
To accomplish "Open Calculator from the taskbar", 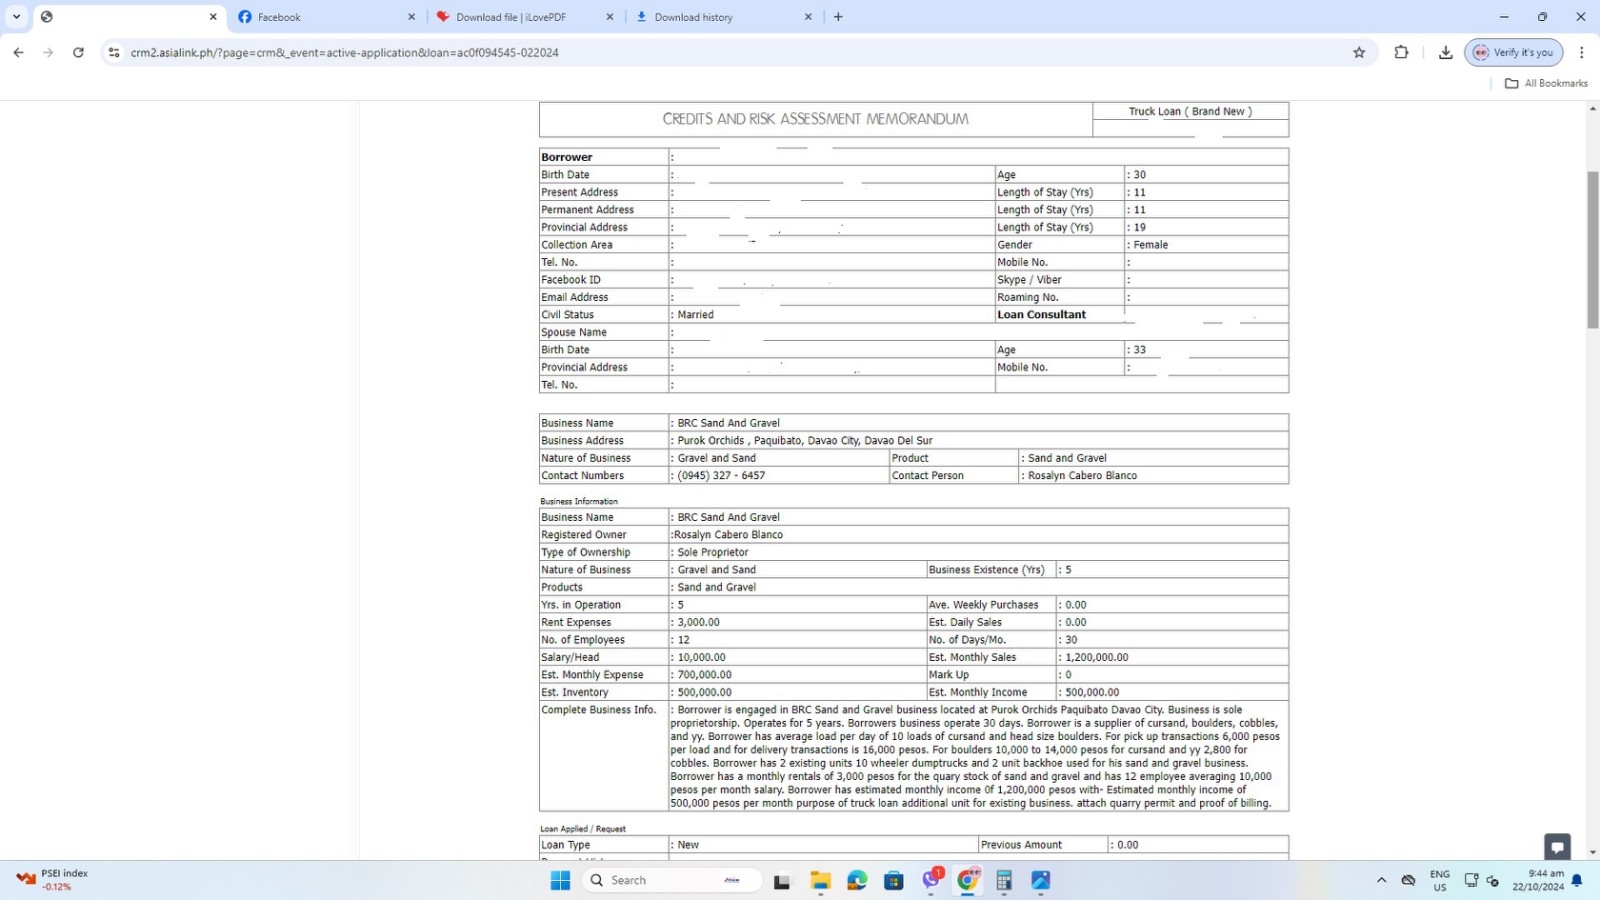I will [1004, 880].
